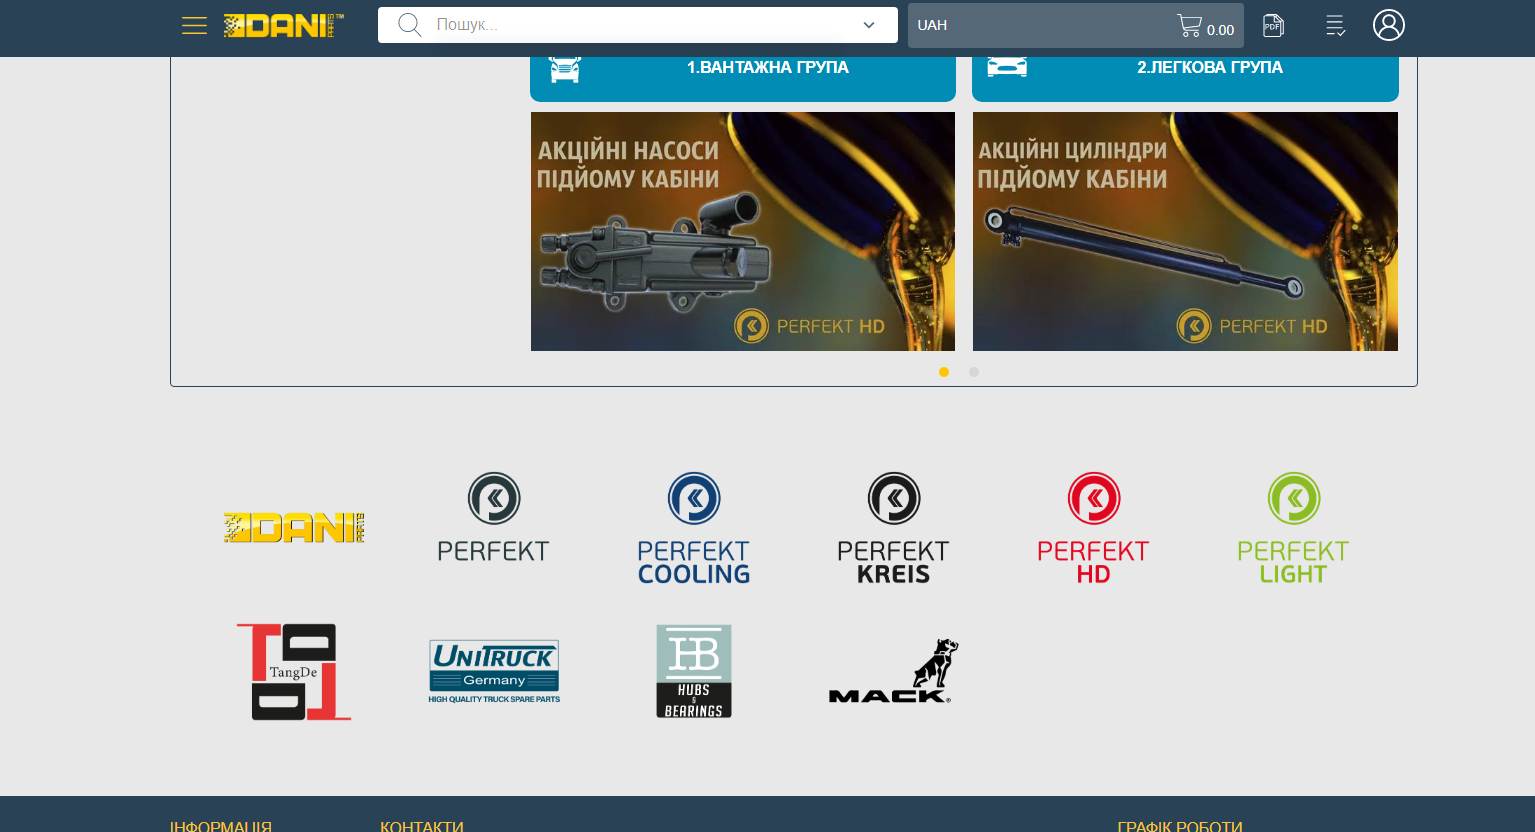Click the search magnifier icon
The image size is (1535, 832).
[410, 25]
